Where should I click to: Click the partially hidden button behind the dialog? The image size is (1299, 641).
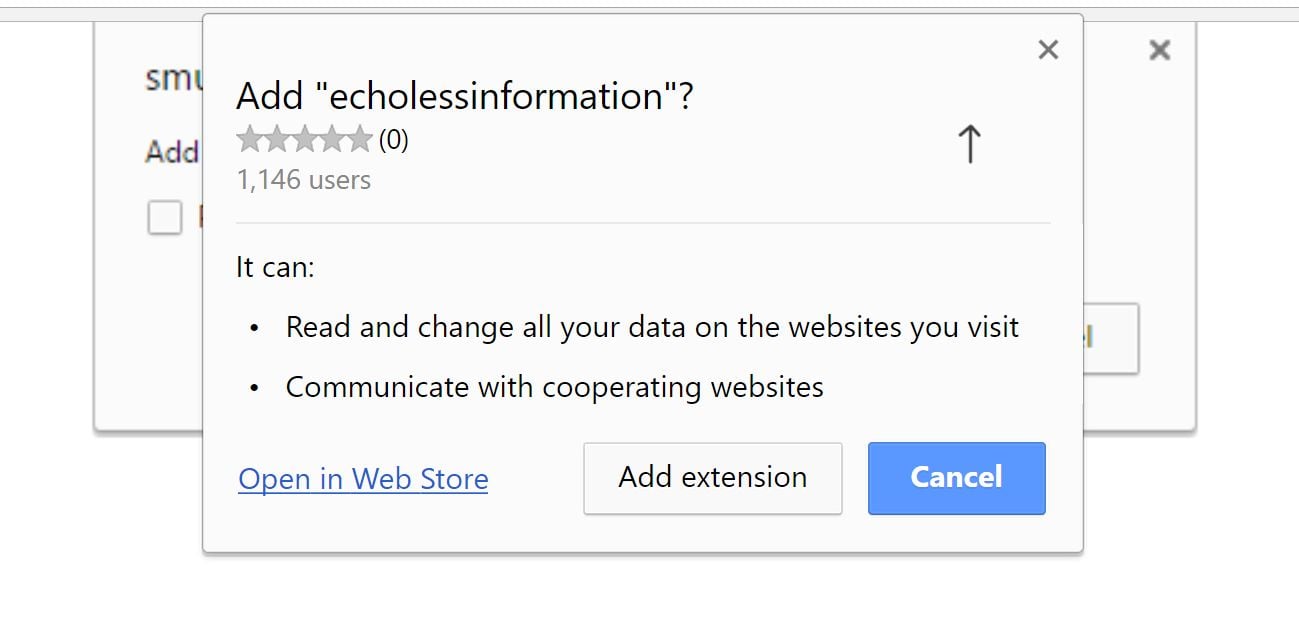point(1110,339)
